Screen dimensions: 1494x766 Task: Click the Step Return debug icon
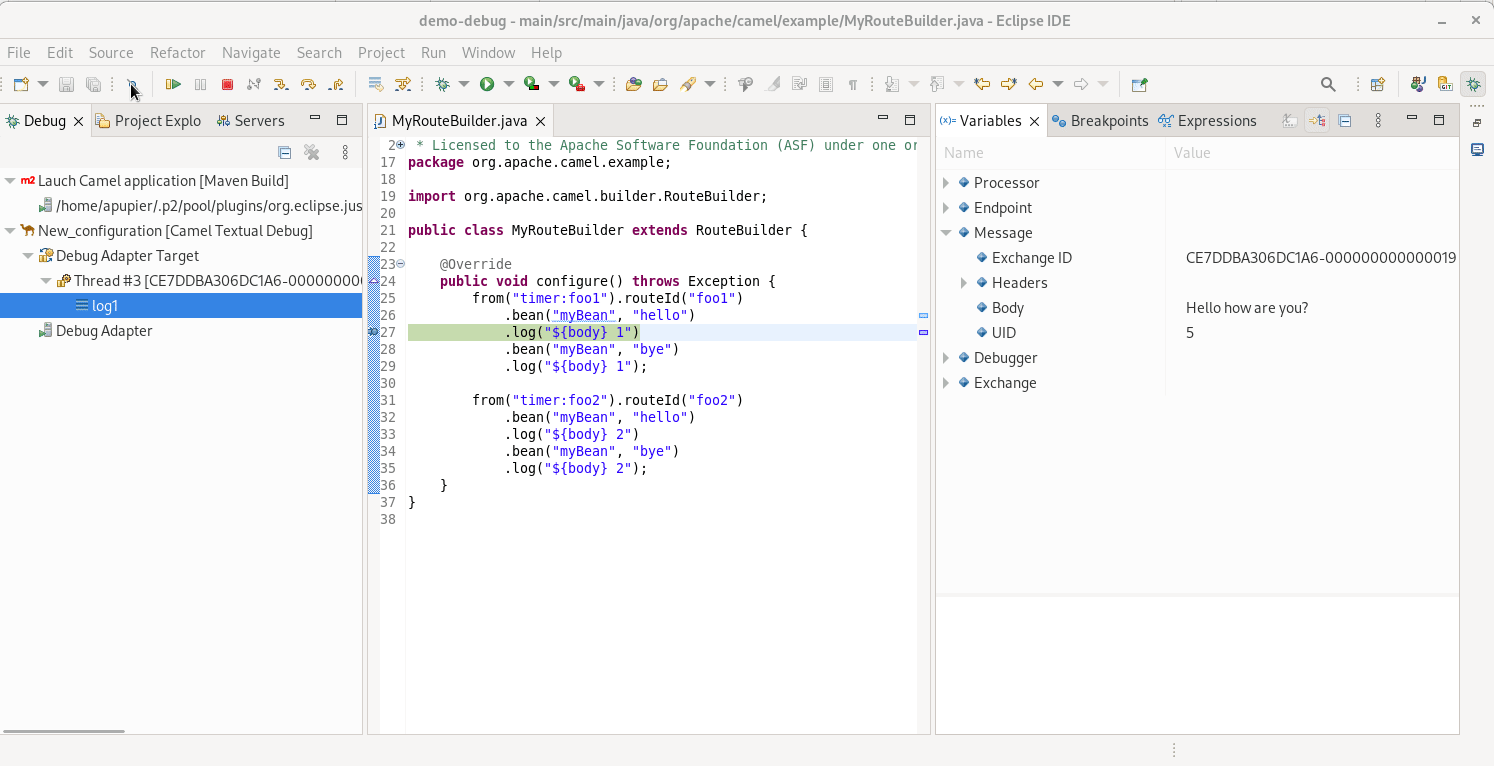click(x=335, y=84)
